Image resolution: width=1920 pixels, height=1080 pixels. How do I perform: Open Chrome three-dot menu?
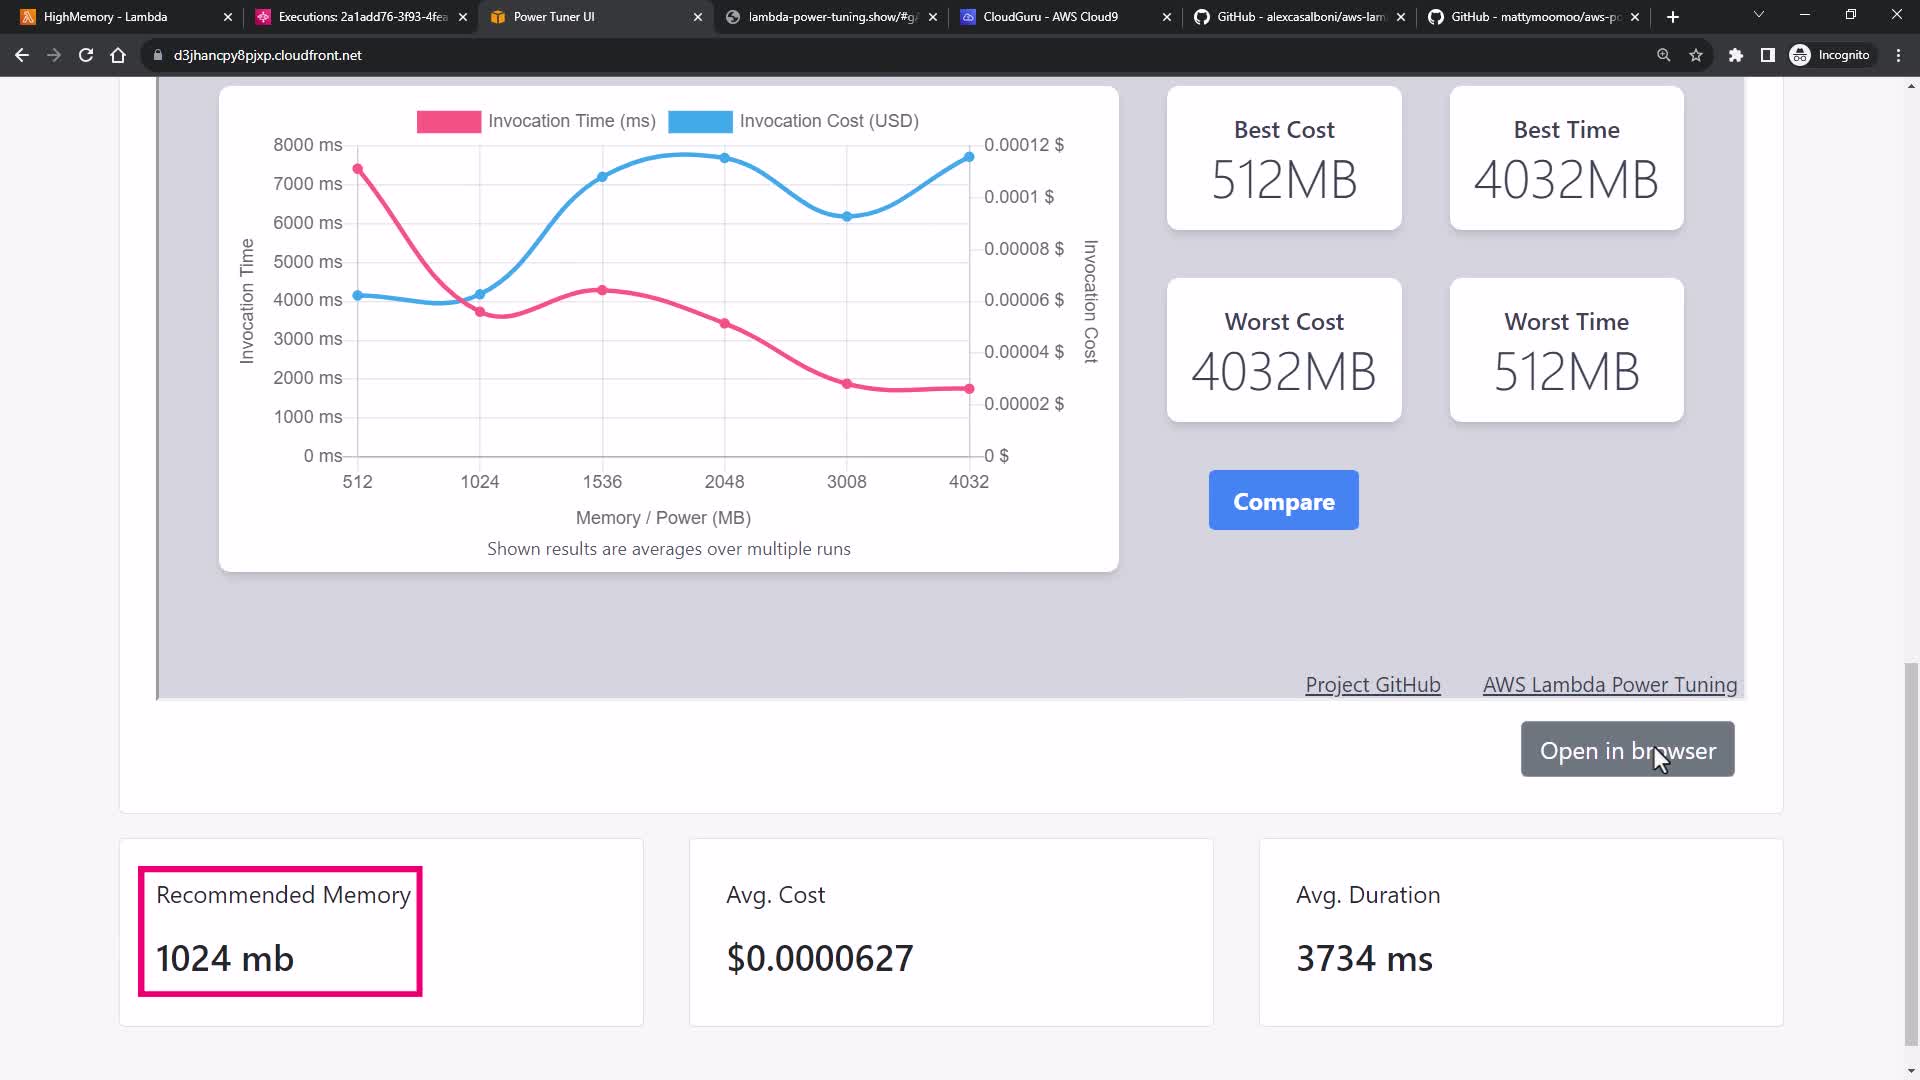[x=1899, y=55]
